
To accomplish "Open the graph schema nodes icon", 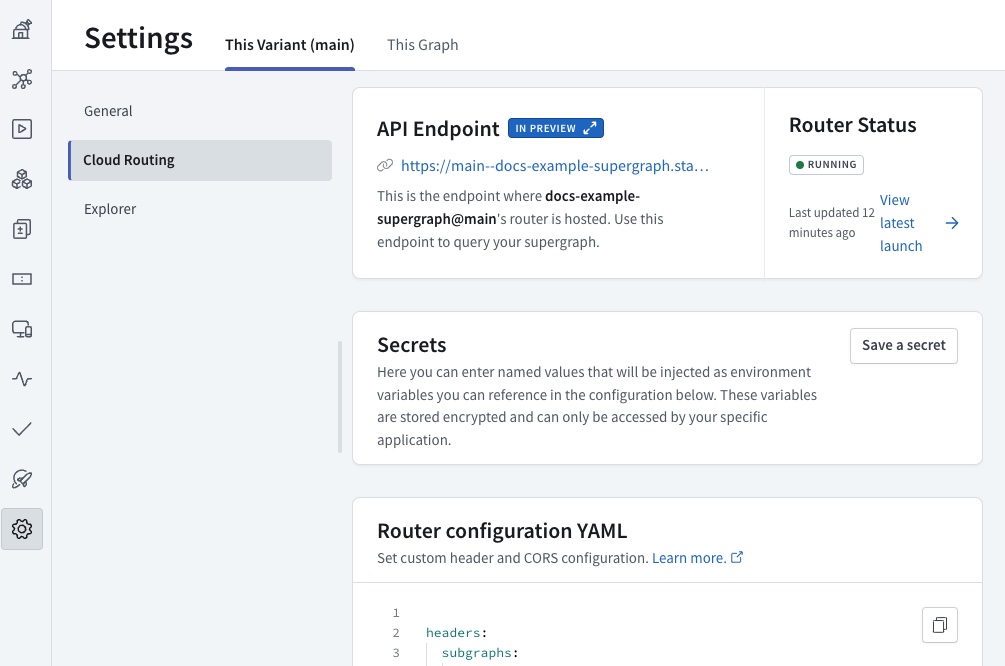I will point(22,79).
